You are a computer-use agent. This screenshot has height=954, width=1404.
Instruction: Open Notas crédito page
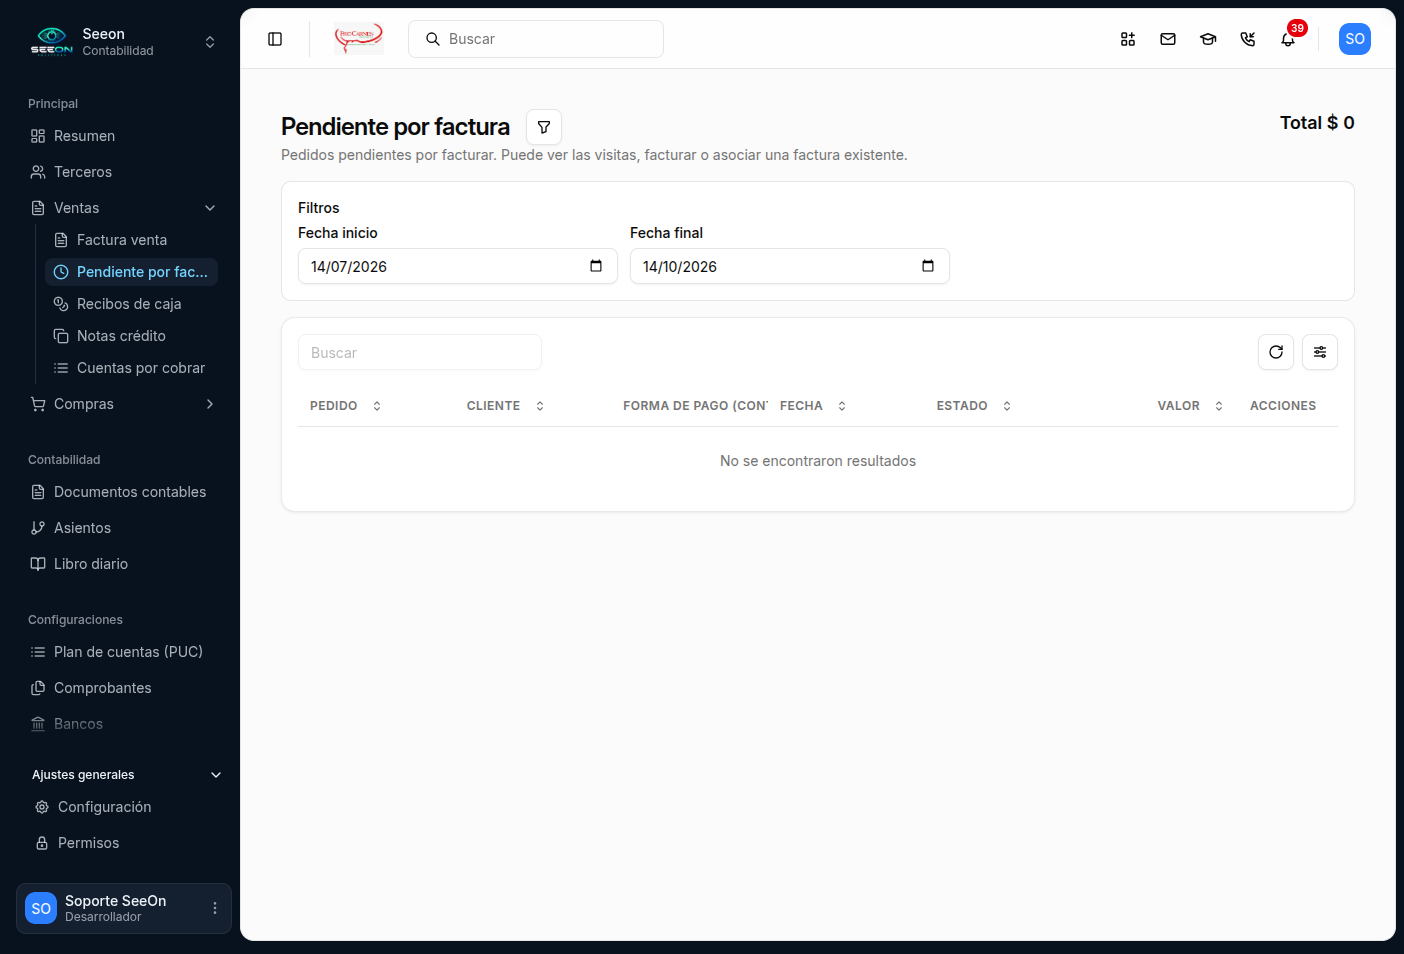click(132, 336)
